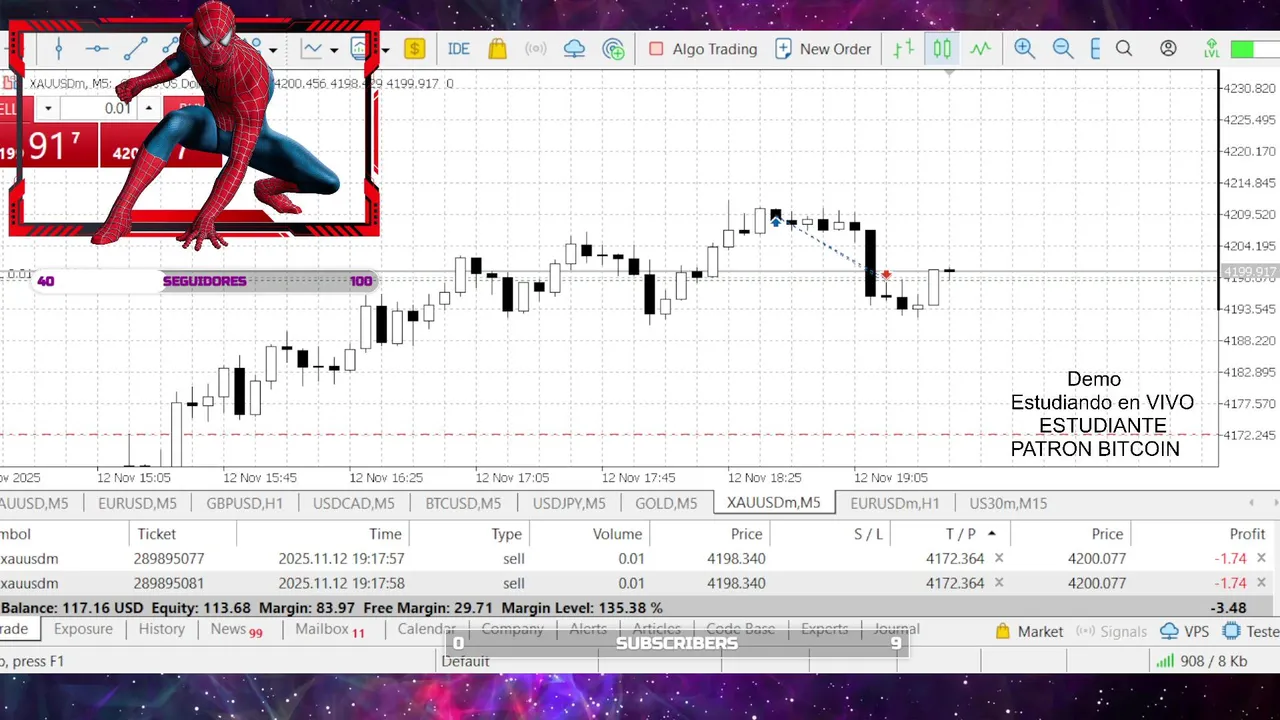The height and width of the screenshot is (720, 1280).
Task: Open the News toolbox tab
Action: coord(236,629)
